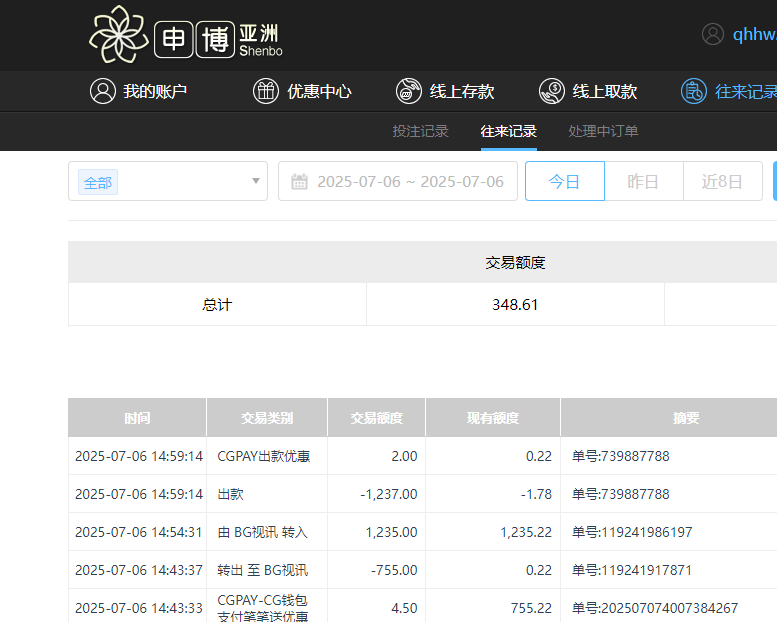Screen dimensions: 777x622
Task: Click the date range input field
Action: coord(410,182)
